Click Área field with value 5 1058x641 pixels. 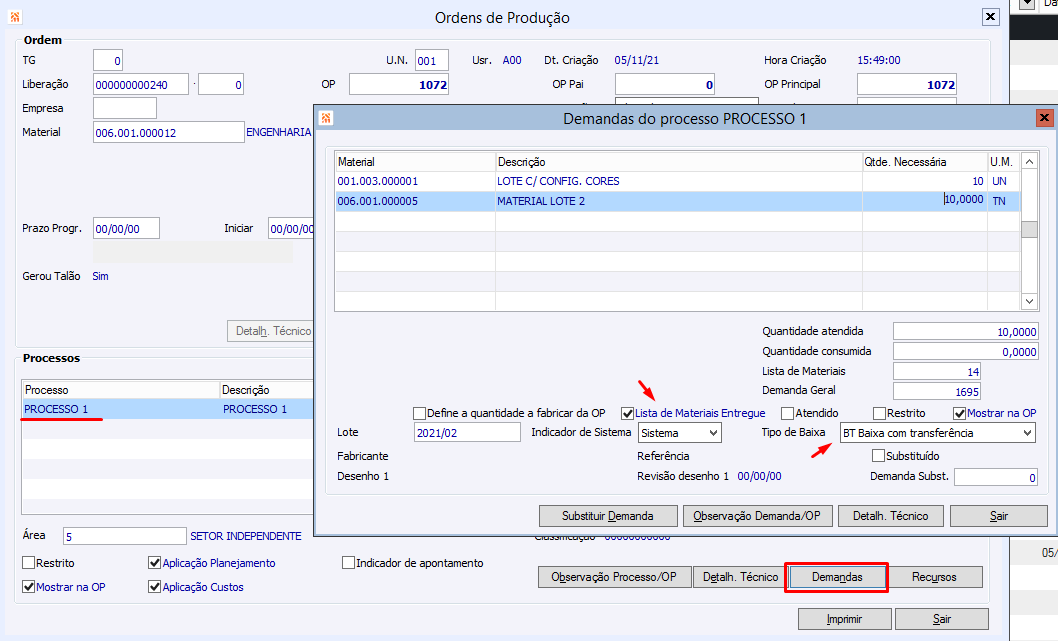125,536
